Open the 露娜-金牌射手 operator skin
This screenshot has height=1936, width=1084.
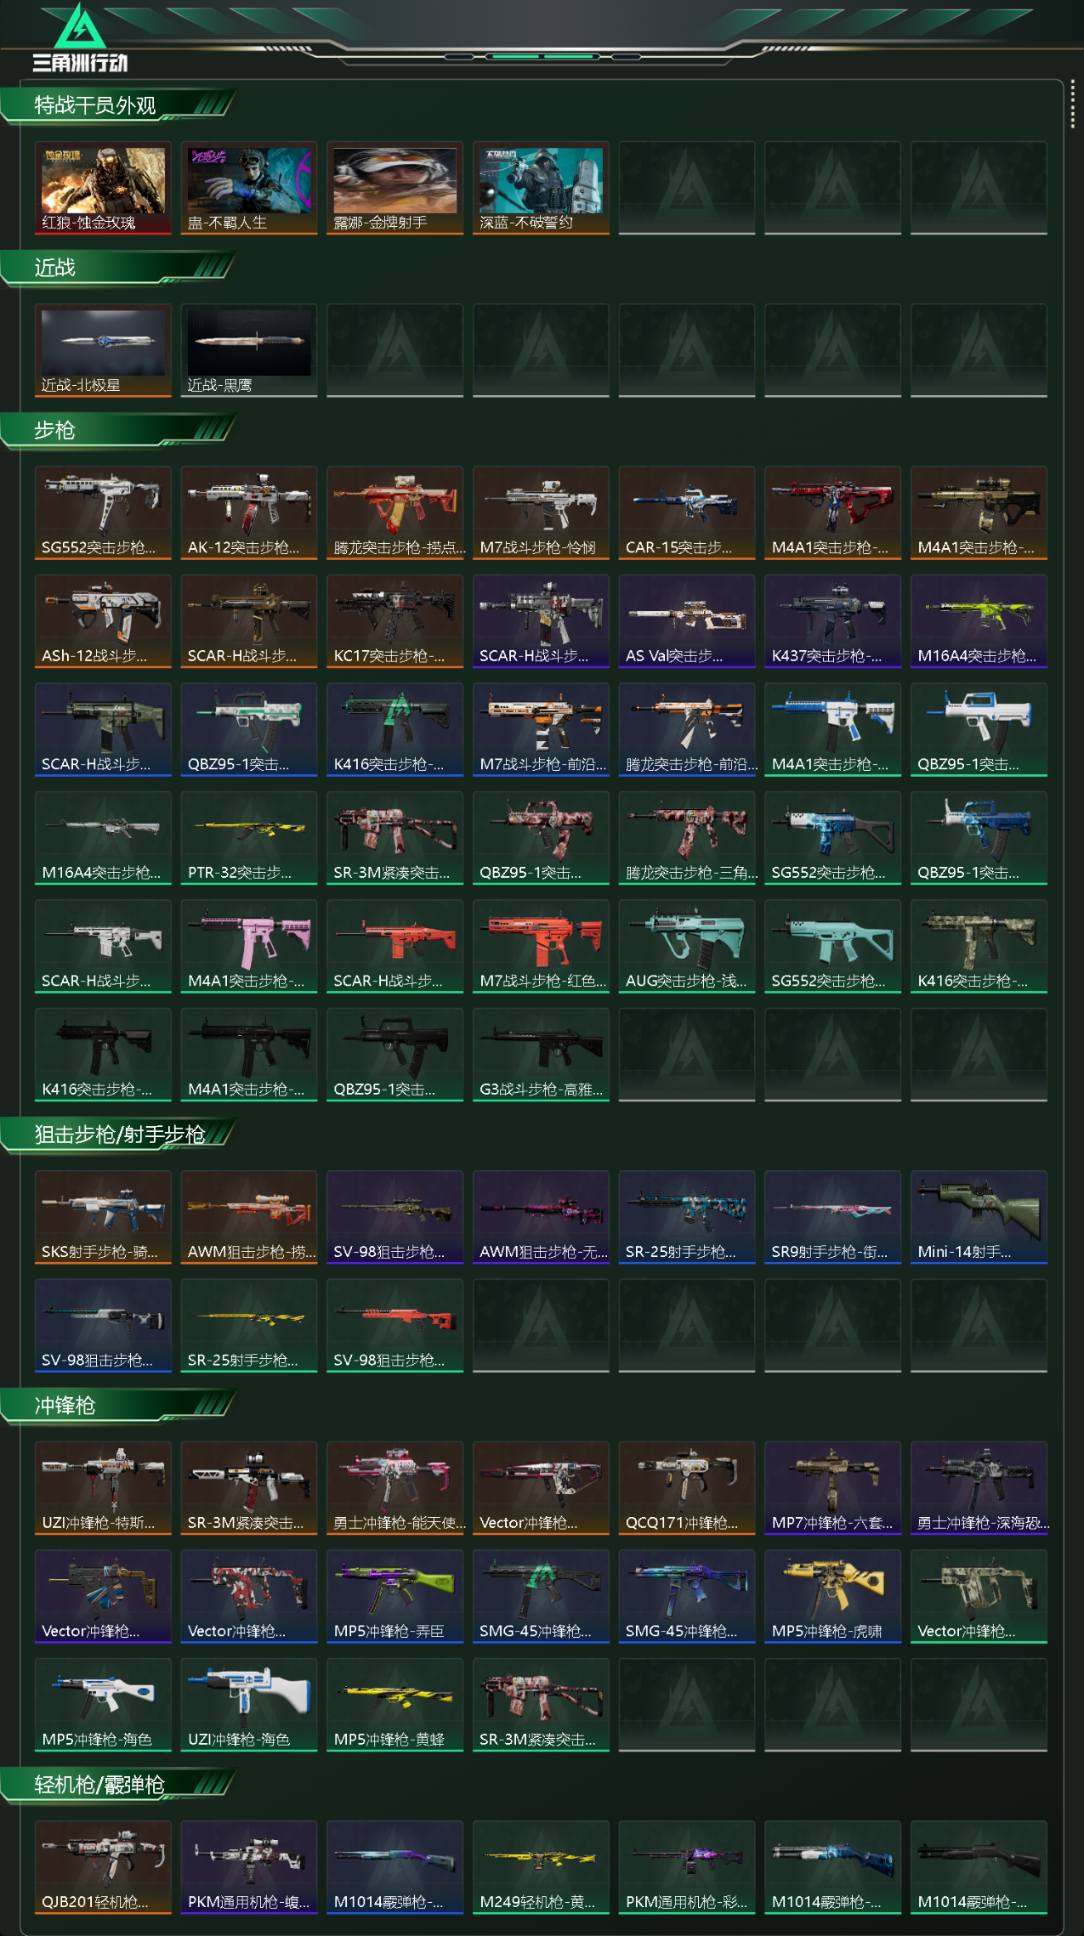tap(395, 188)
